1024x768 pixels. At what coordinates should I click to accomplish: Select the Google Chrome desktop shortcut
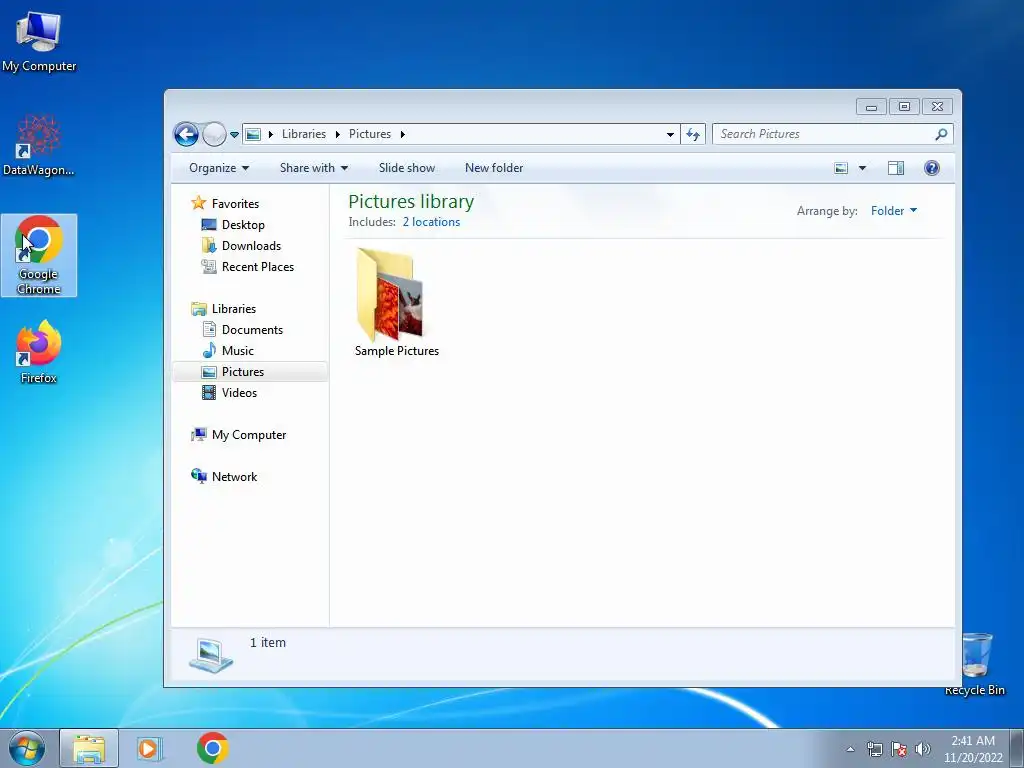tap(39, 255)
